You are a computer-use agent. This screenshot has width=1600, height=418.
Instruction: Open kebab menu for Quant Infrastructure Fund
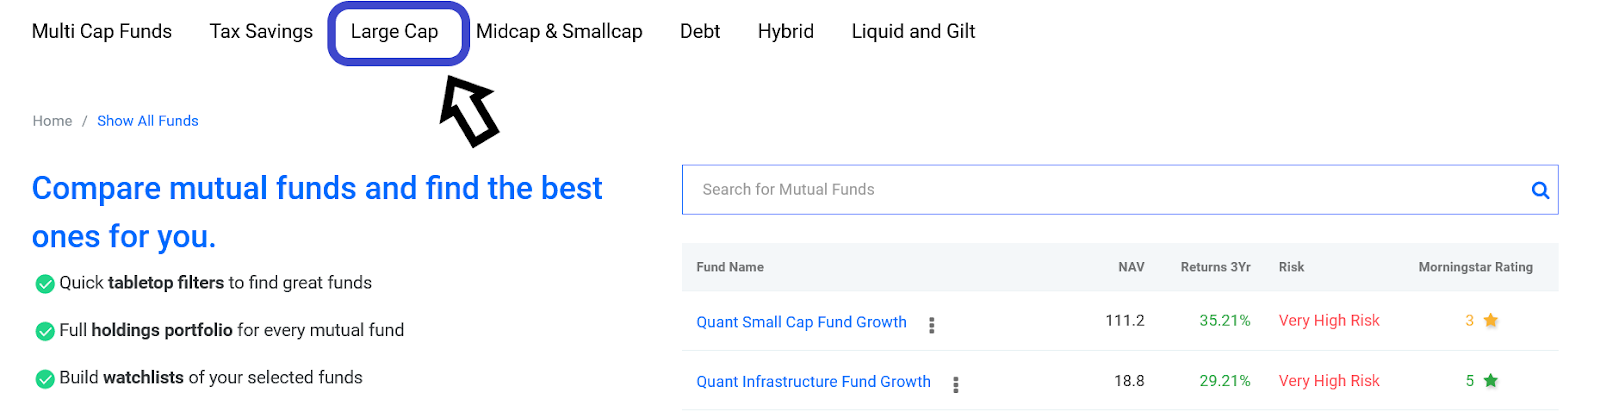click(956, 385)
